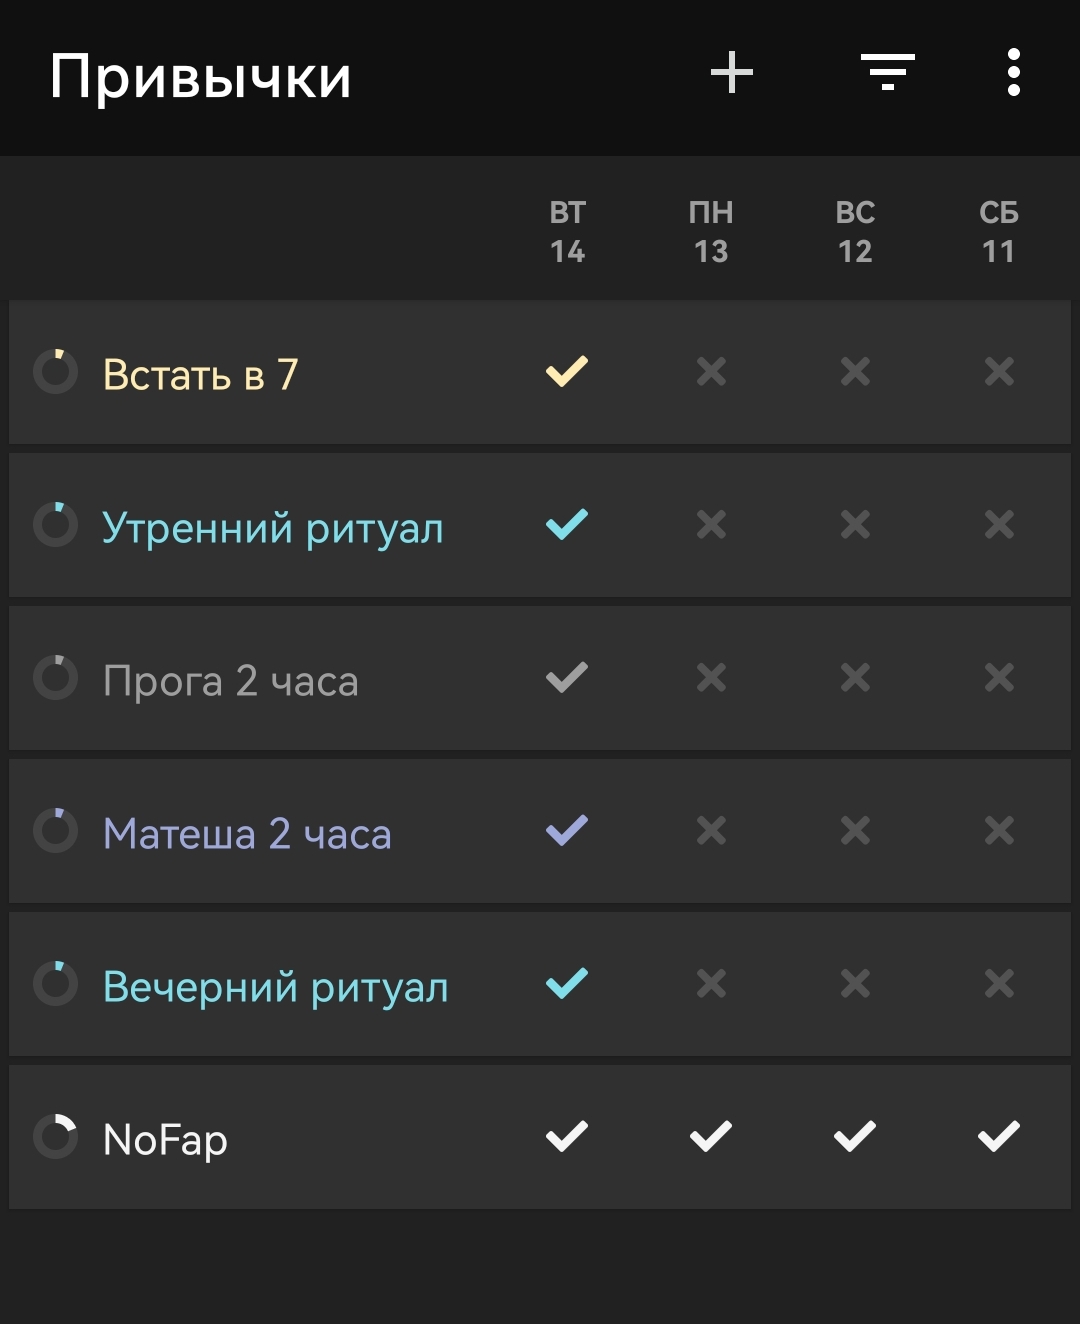Uncheck Встать в 7 for Tuesday 14
This screenshot has height=1324, width=1080.
tap(567, 372)
